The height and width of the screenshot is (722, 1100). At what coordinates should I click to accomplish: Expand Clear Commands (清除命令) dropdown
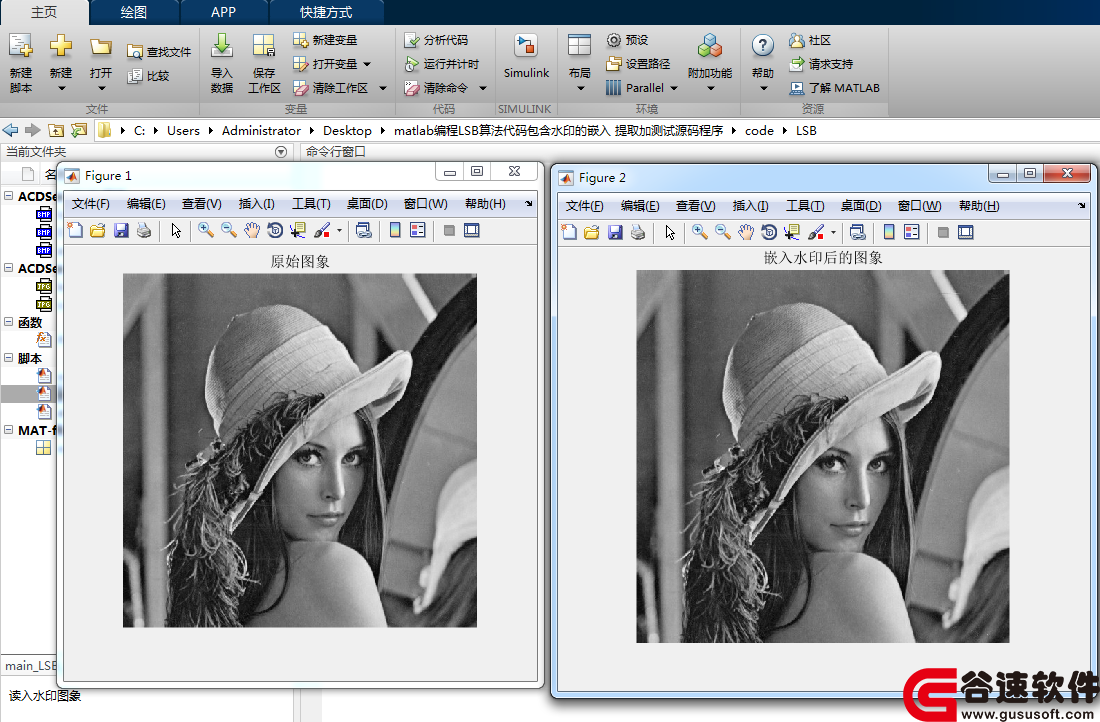tap(483, 88)
